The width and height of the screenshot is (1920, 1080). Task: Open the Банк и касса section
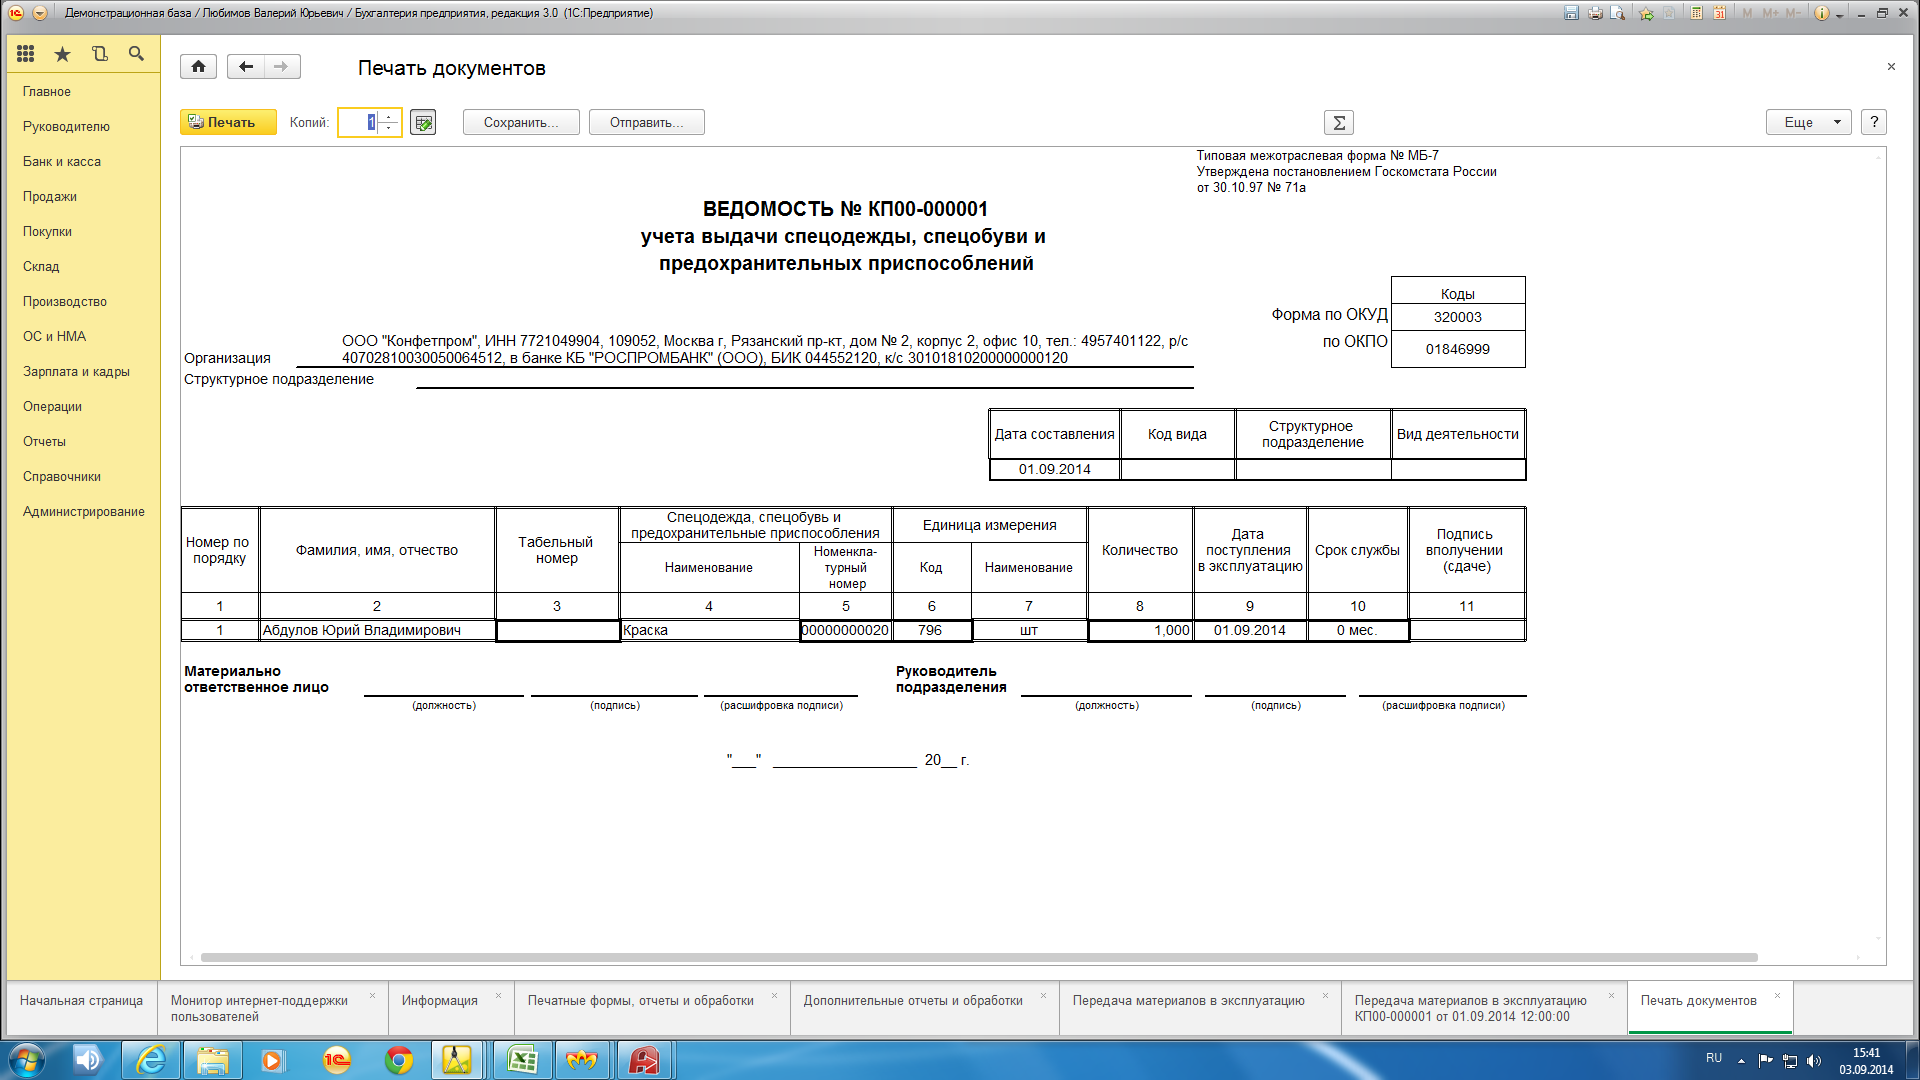(x=62, y=161)
